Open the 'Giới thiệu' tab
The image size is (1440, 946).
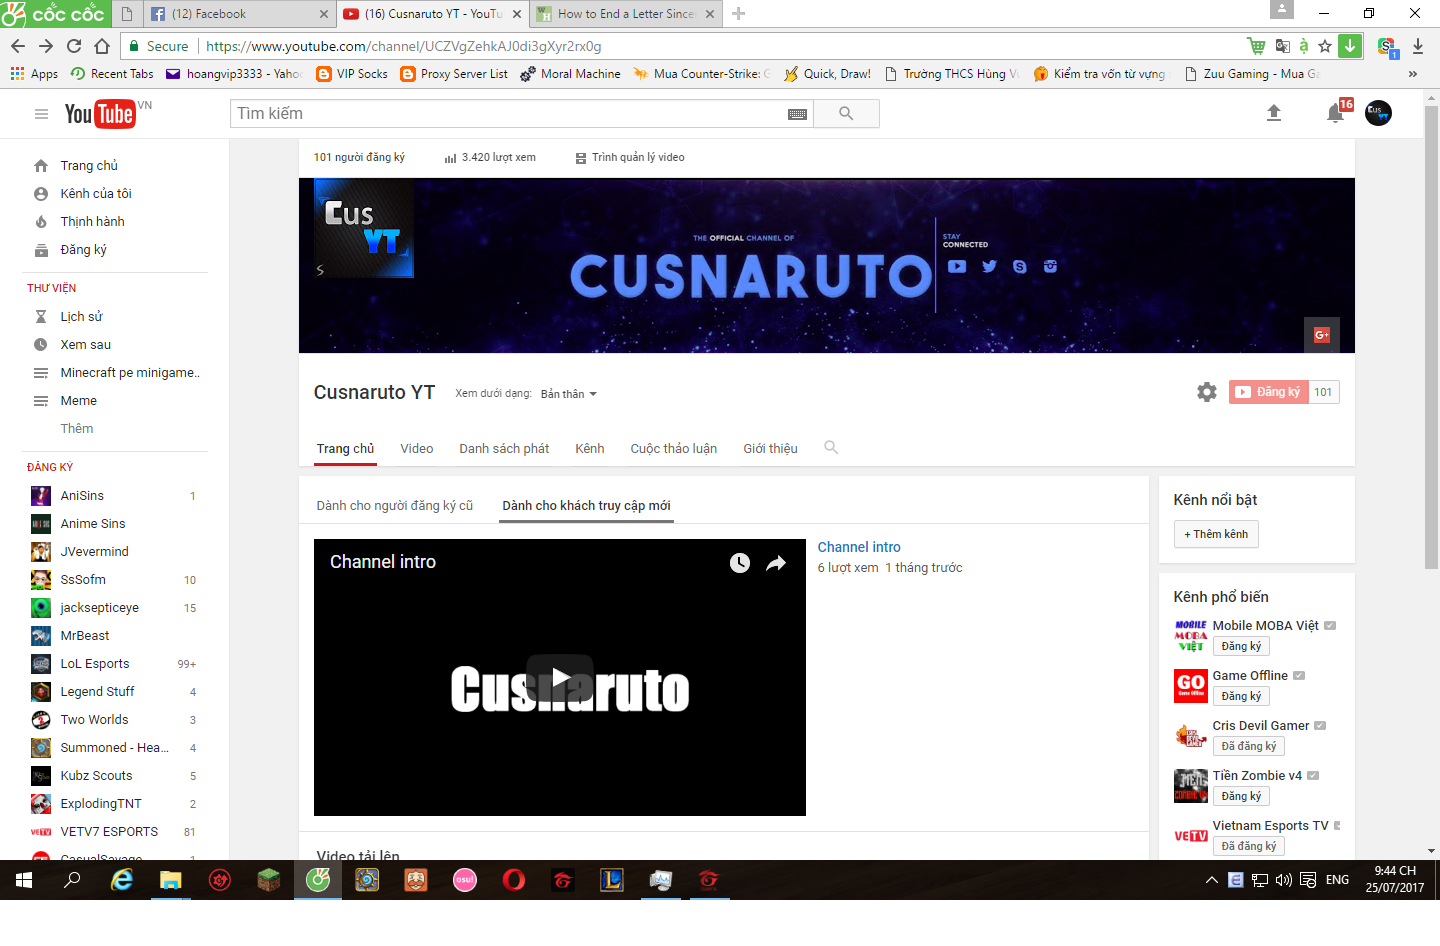[770, 449]
